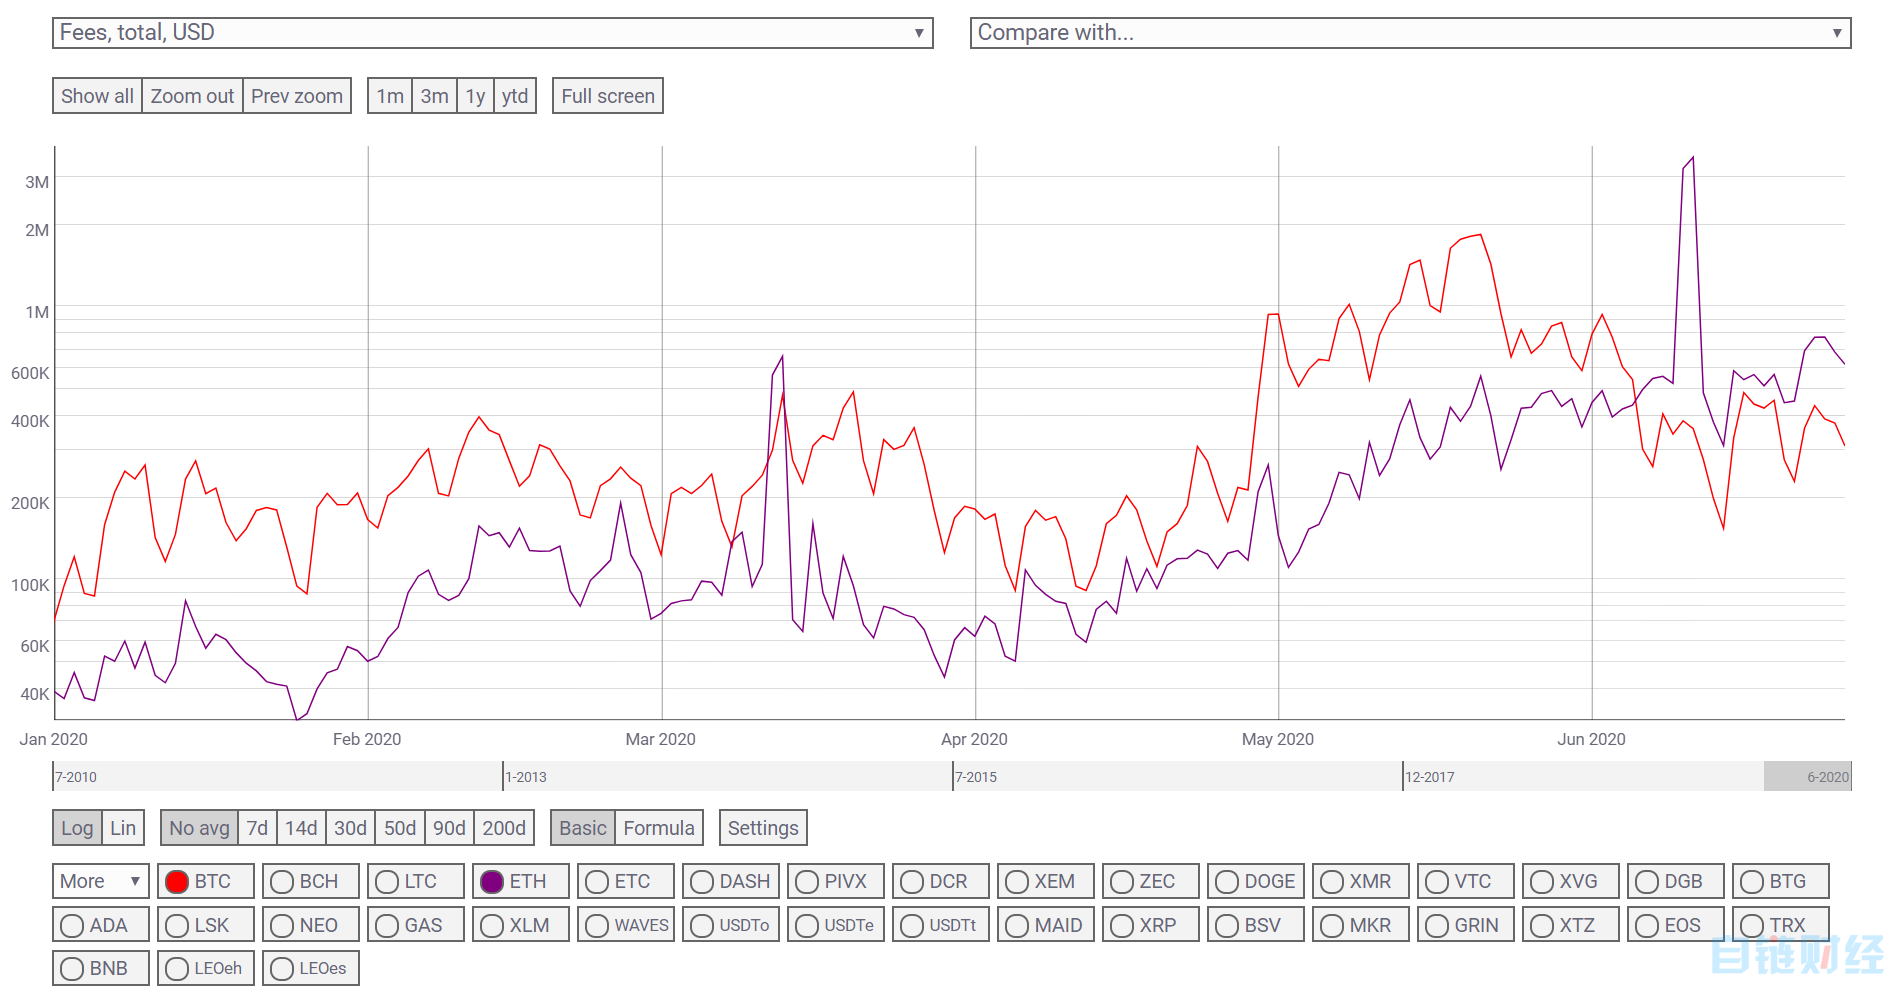Enable the BNB series
Viewport: 1897px width, 994px height.
(101, 968)
